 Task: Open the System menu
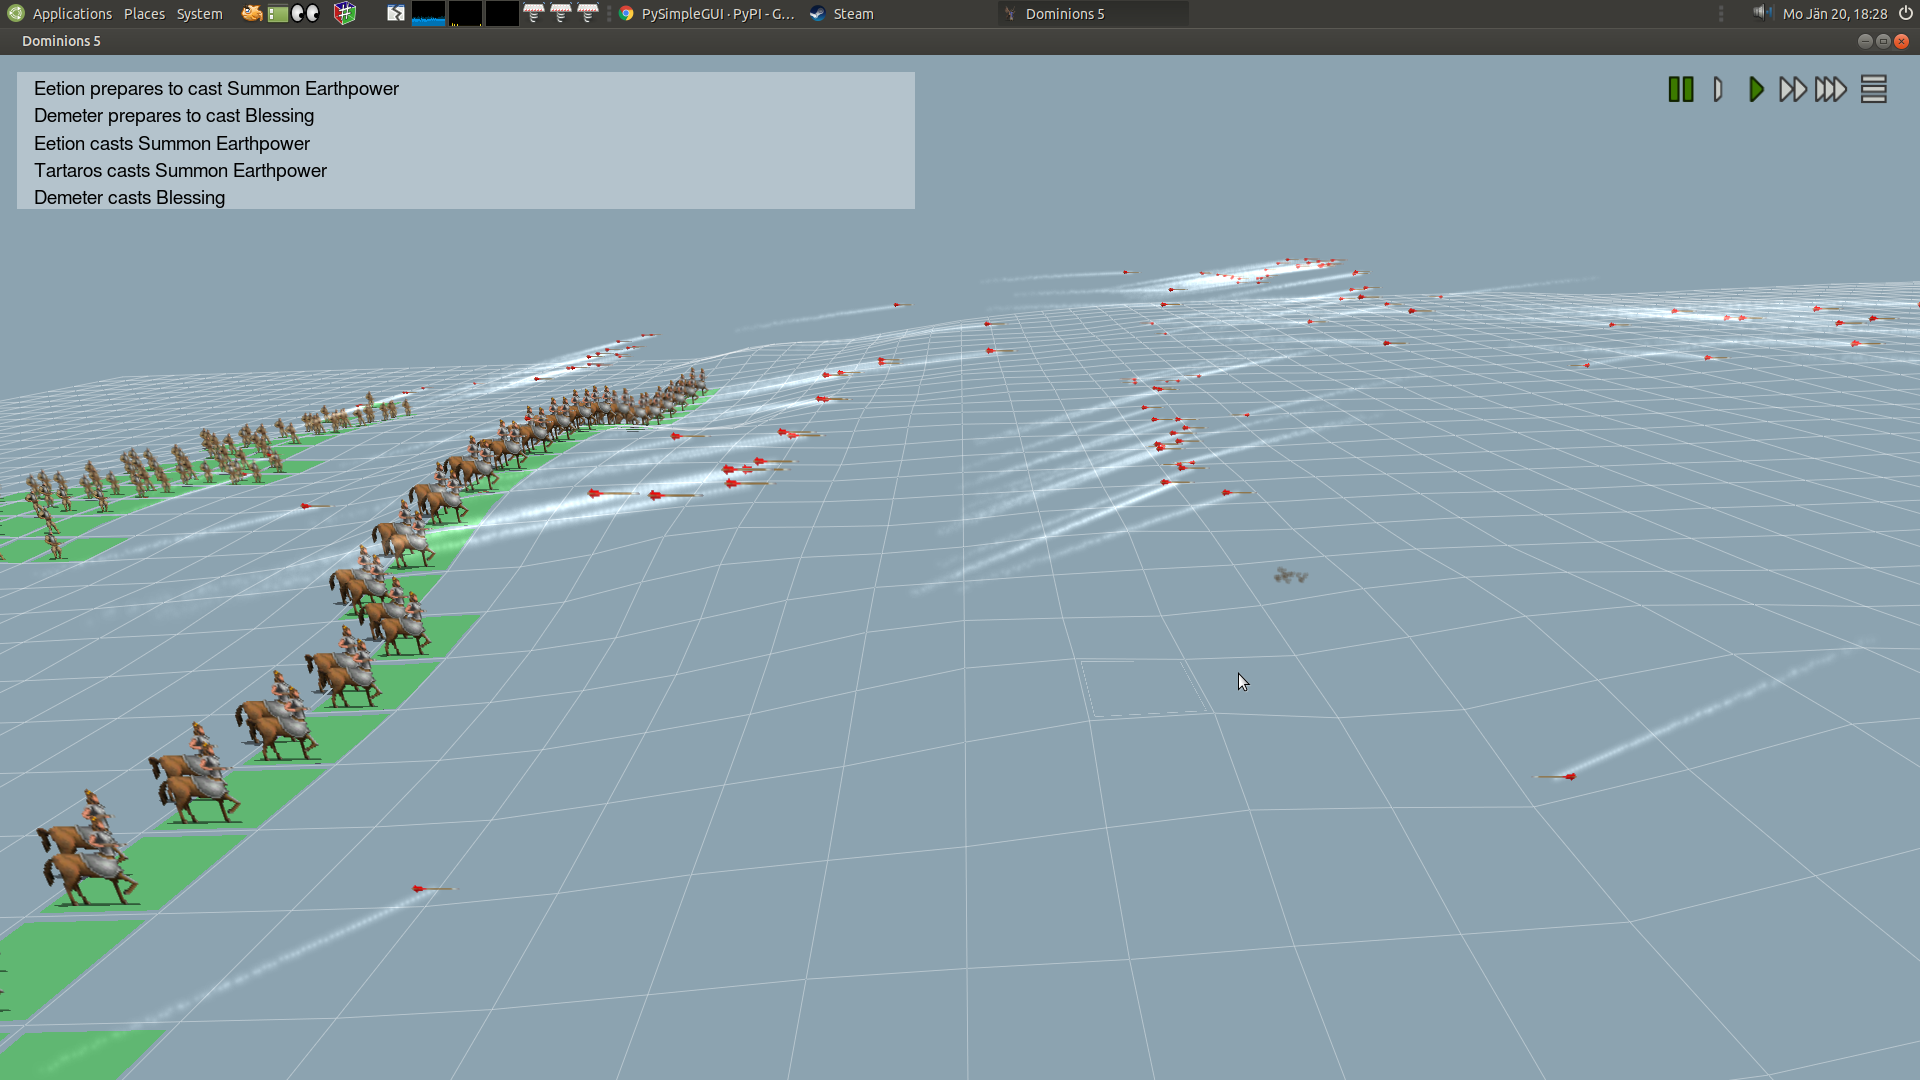(x=199, y=14)
